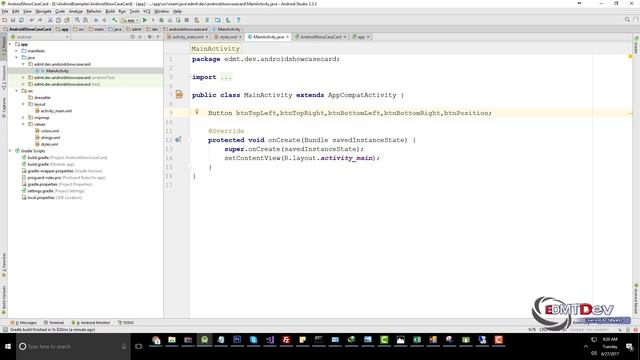This screenshot has width=640, height=360.
Task: Open the Edit menu
Action: (16, 11)
